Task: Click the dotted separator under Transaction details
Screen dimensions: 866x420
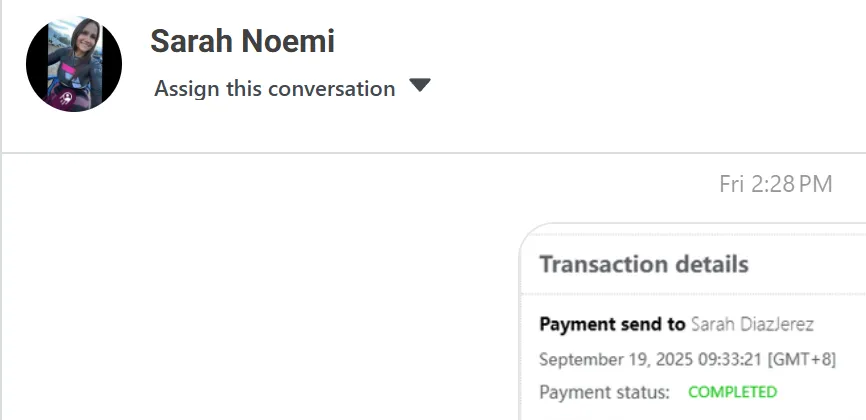Action: (690, 294)
